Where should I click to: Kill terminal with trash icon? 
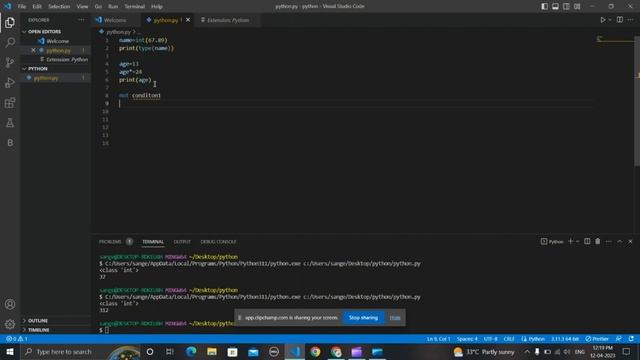598,242
